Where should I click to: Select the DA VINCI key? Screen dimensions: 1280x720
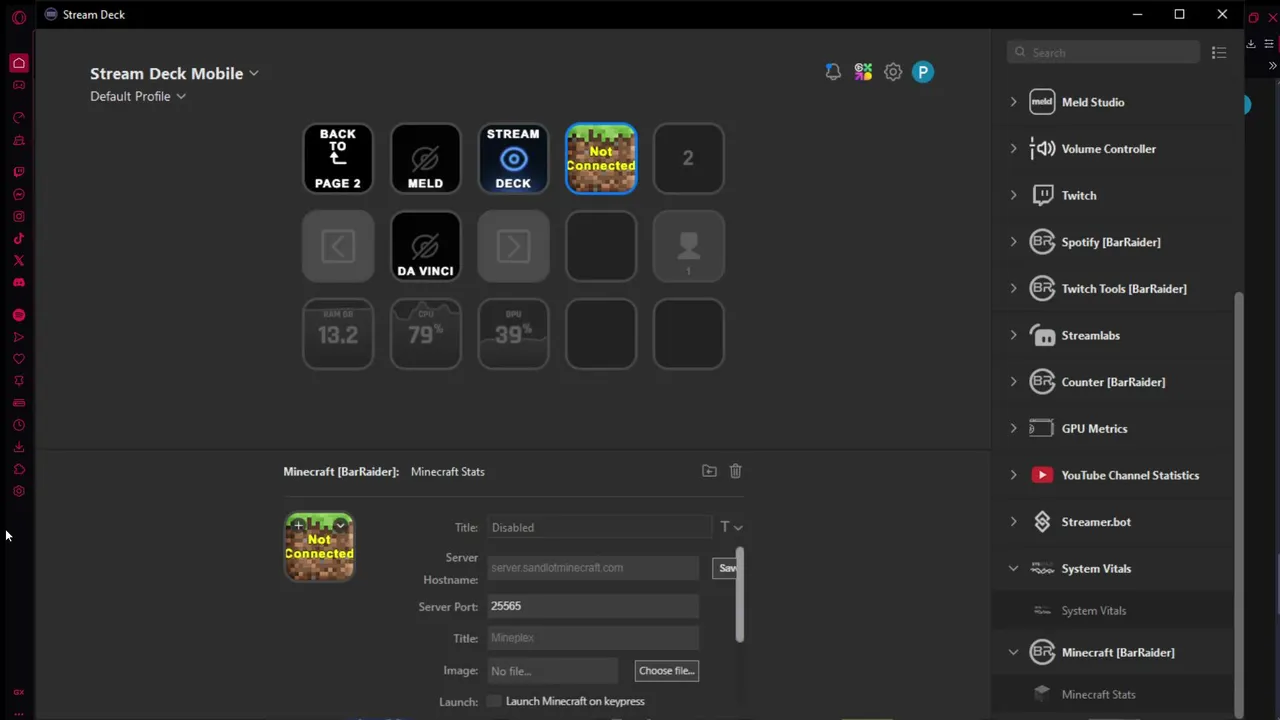(425, 246)
